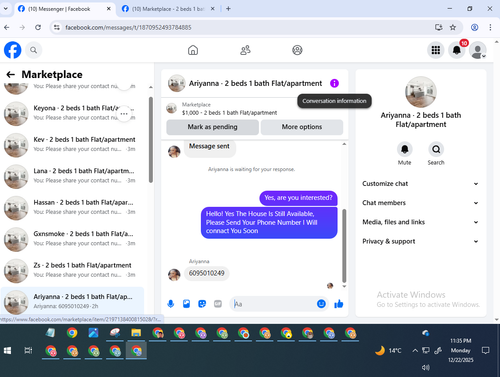Open File Explorer from the taskbar
Viewport: 500px width, 377px height.
point(136,333)
